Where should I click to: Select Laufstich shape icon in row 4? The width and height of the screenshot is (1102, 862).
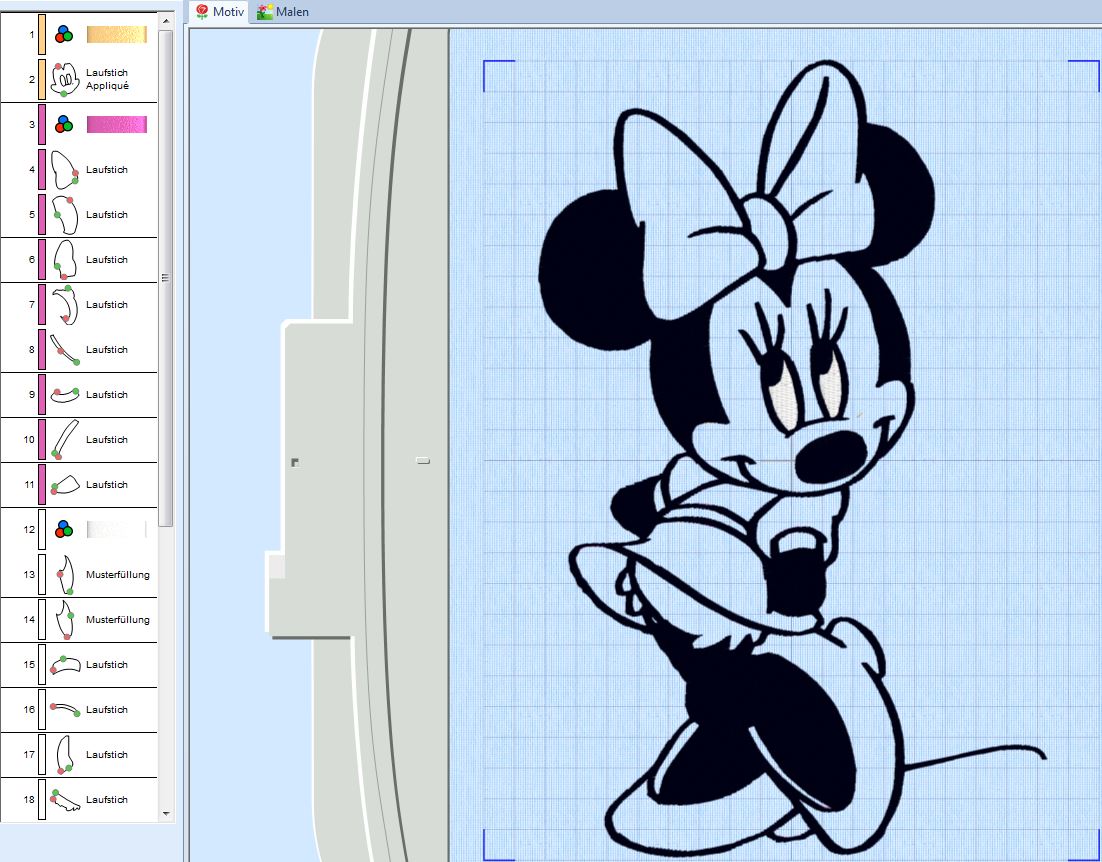coord(65,170)
